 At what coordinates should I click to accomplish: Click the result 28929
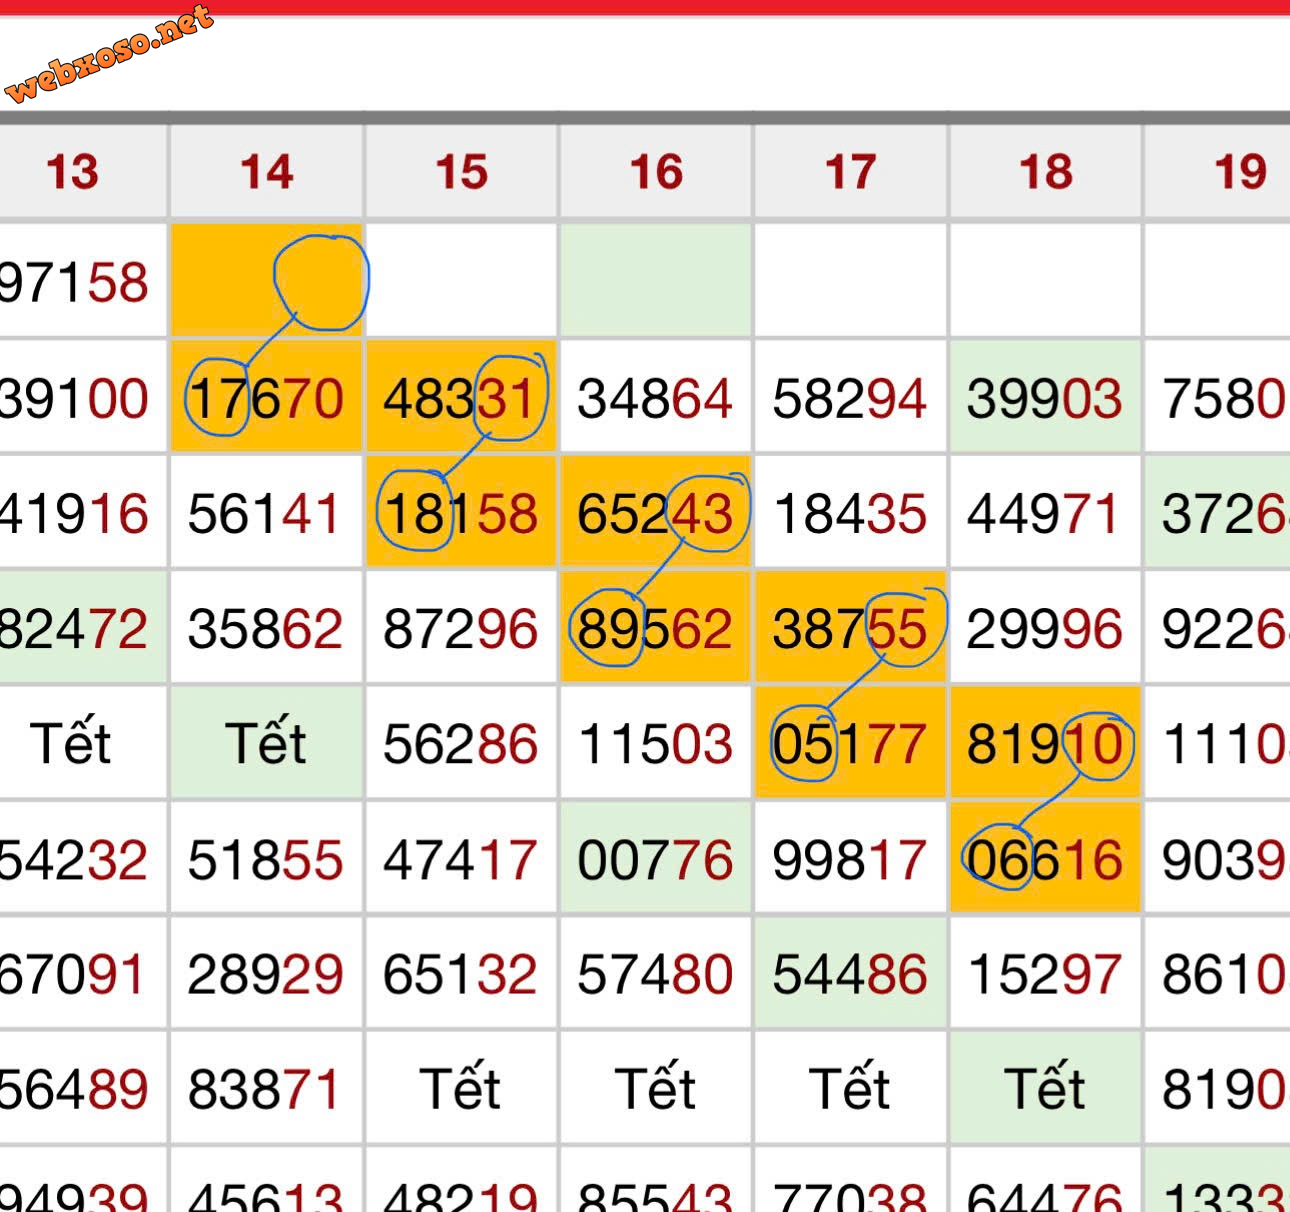(267, 973)
